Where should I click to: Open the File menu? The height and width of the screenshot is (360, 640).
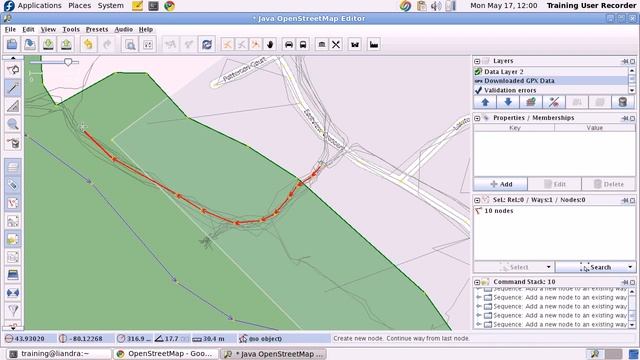click(10, 29)
